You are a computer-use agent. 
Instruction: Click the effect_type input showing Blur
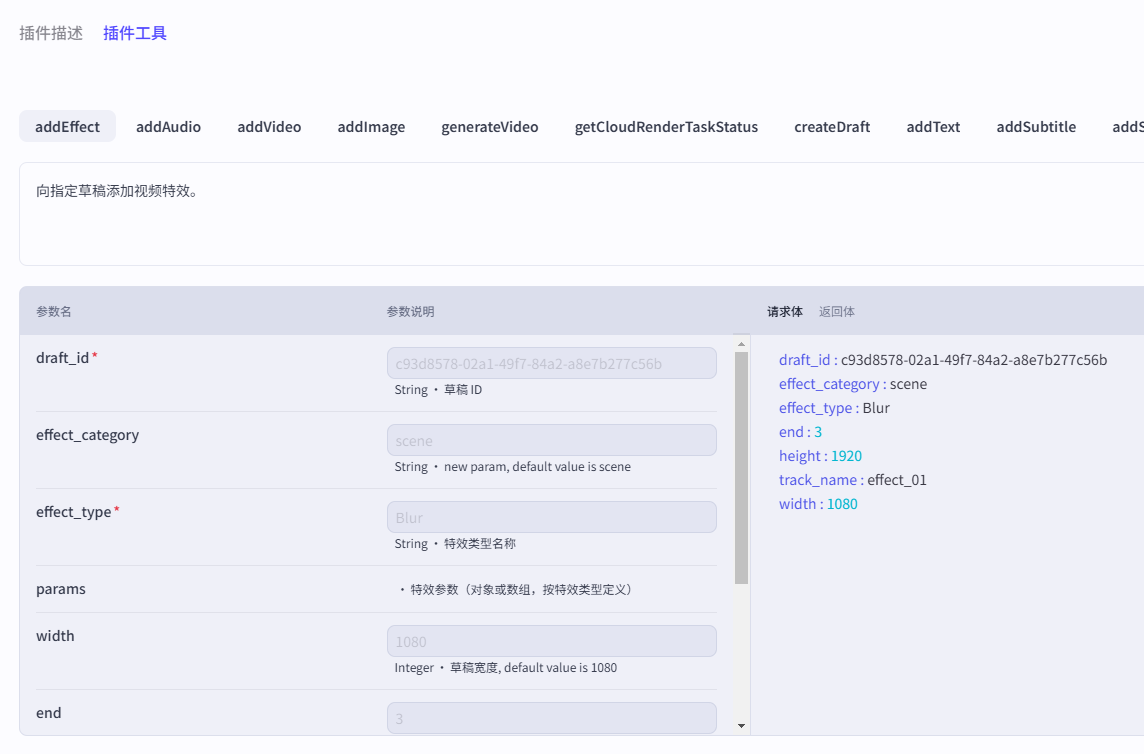tap(551, 517)
